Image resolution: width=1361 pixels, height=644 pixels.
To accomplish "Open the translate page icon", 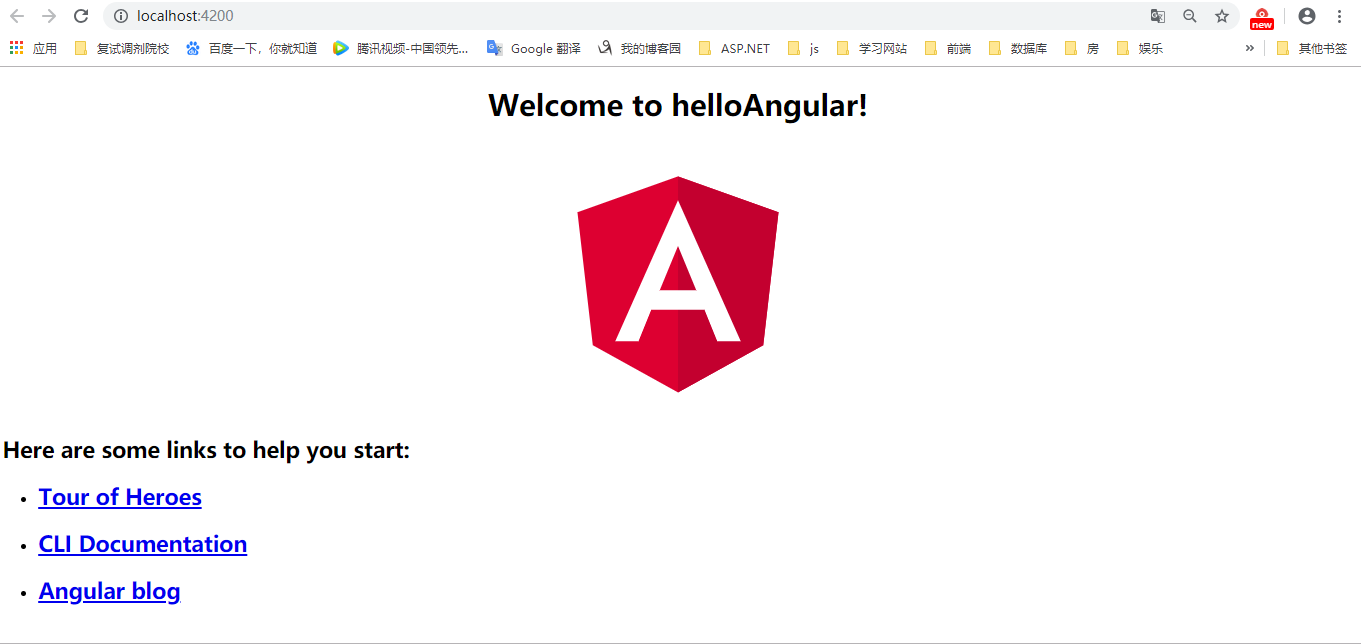I will click(x=1158, y=16).
